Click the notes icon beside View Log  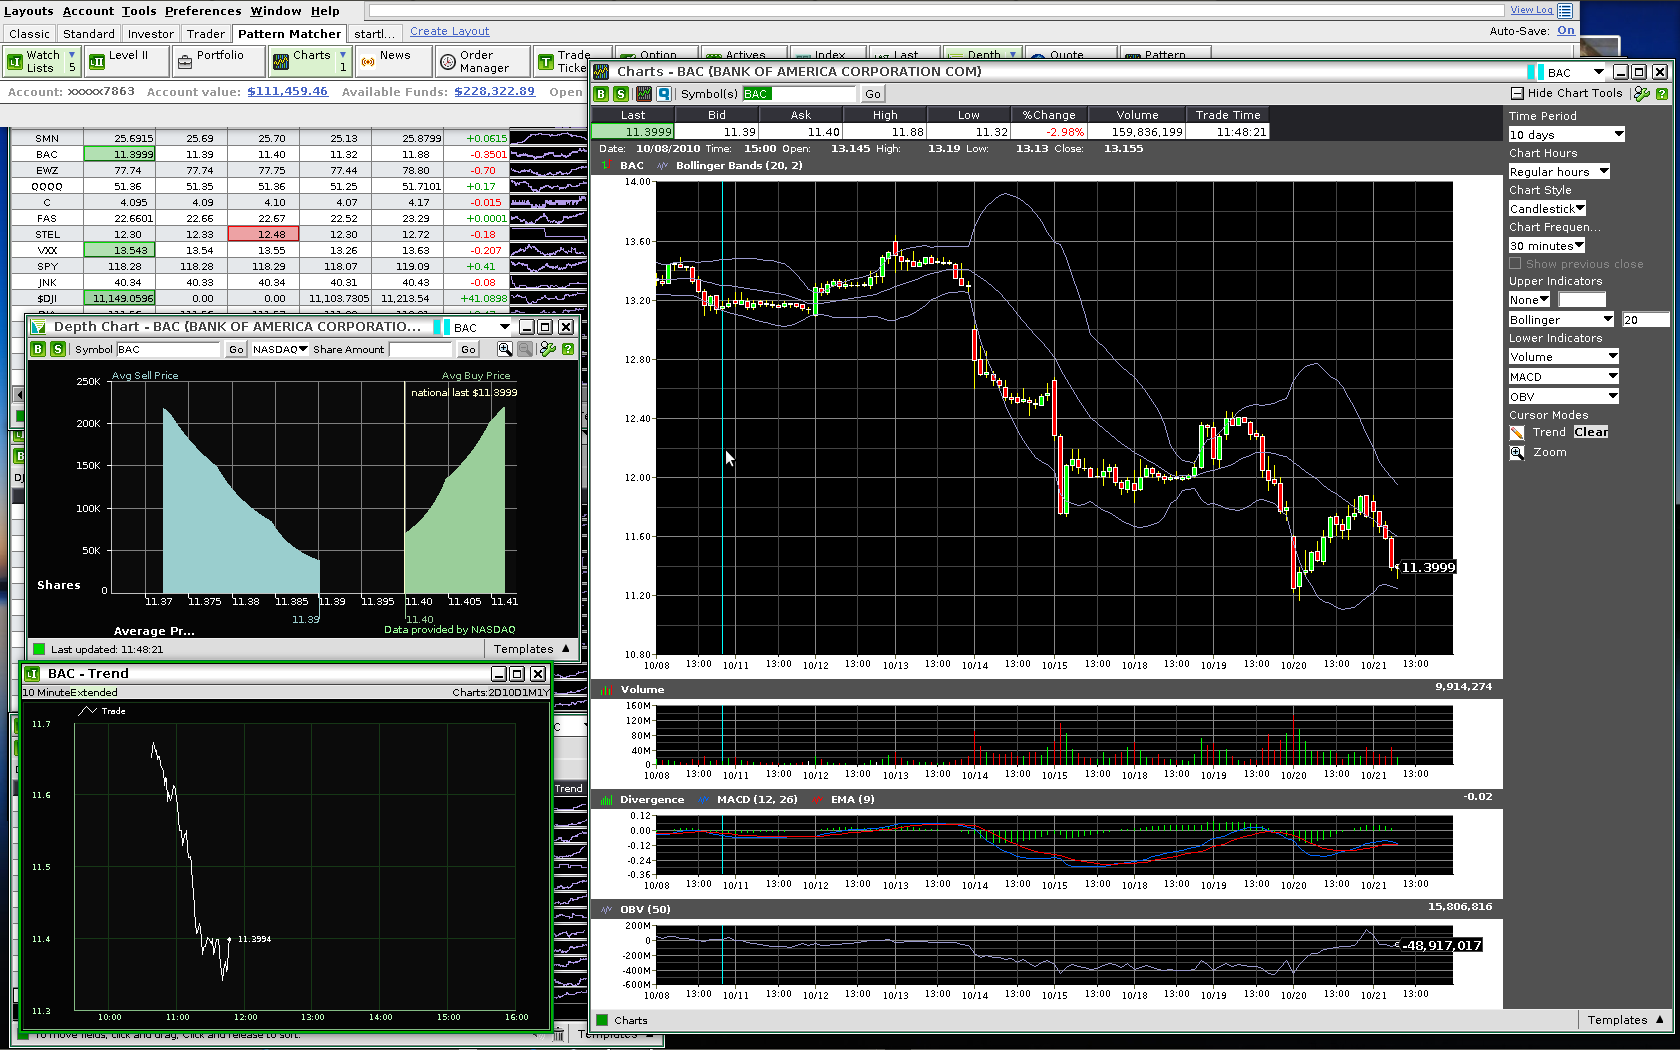[1565, 11]
